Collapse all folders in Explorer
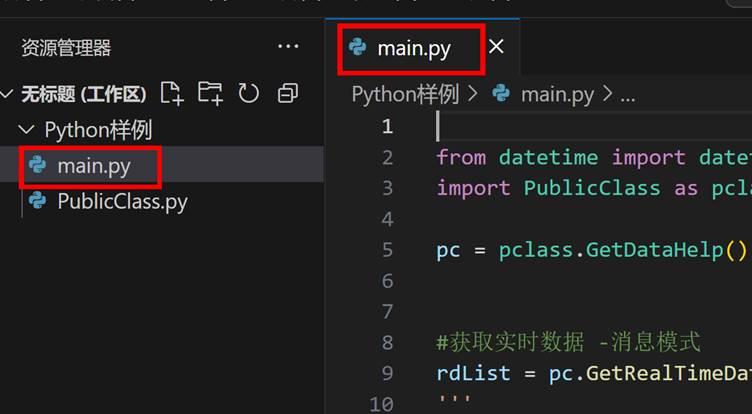Screen dimensions: 752x414 (x=288, y=93)
